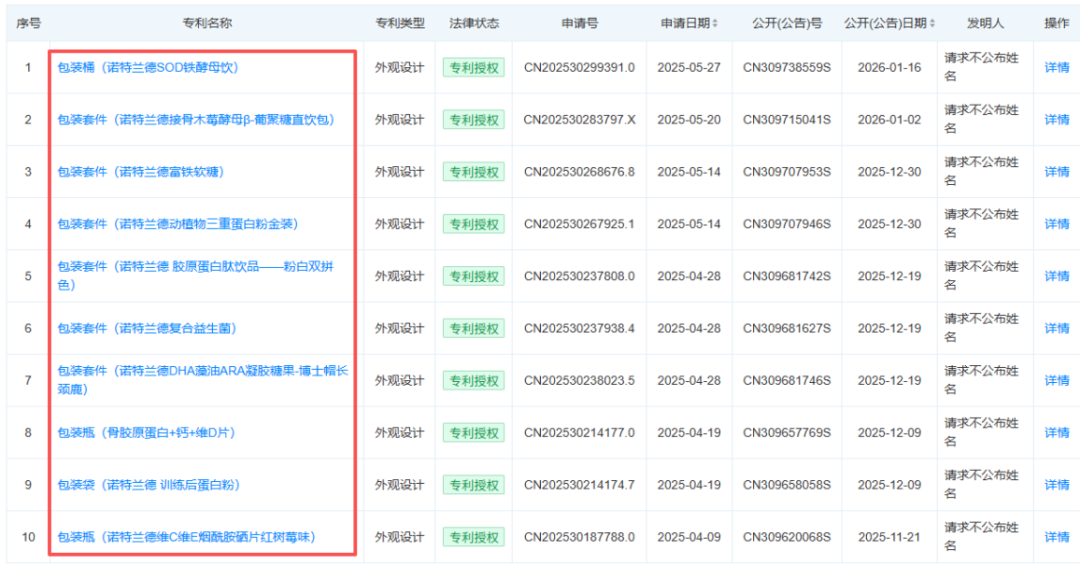1080x566 pixels.
Task: Select publication number CN309658058S
Action: 787,485
